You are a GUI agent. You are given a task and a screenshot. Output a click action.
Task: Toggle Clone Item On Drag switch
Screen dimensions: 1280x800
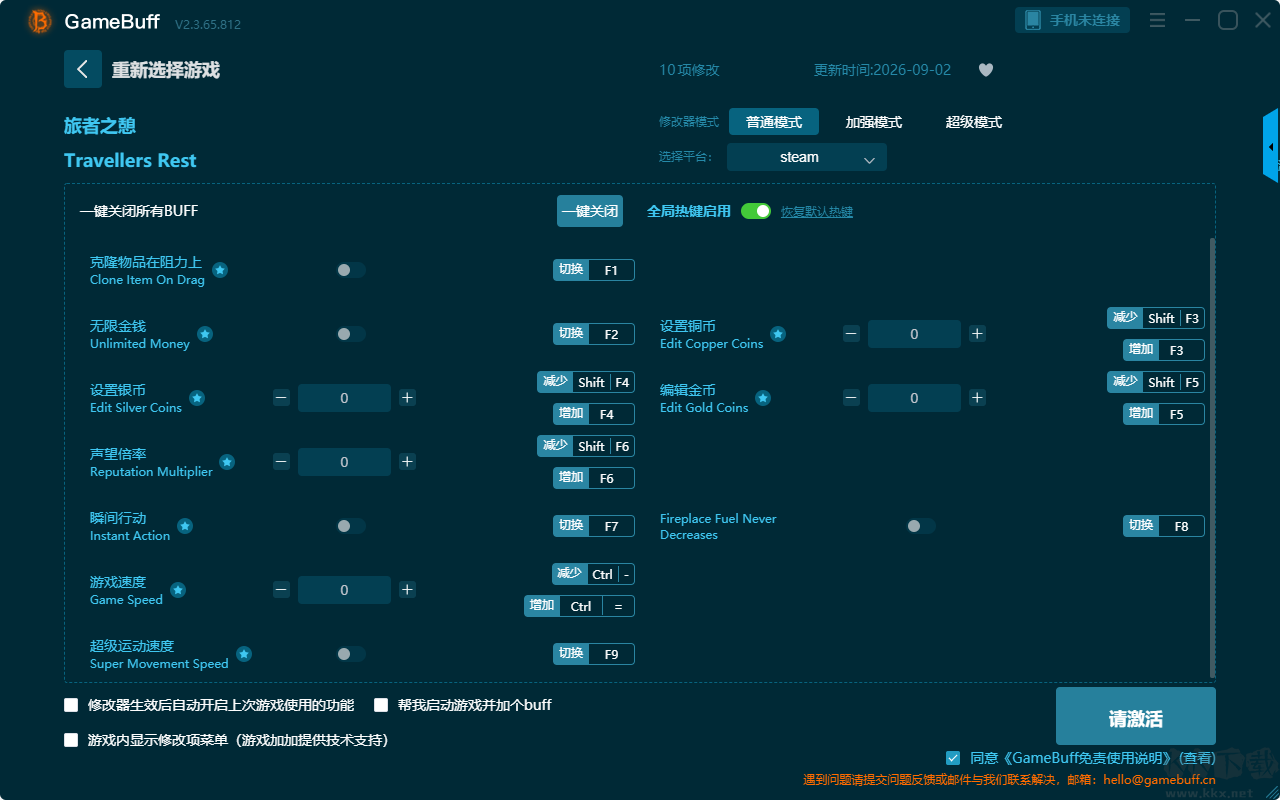(351, 270)
